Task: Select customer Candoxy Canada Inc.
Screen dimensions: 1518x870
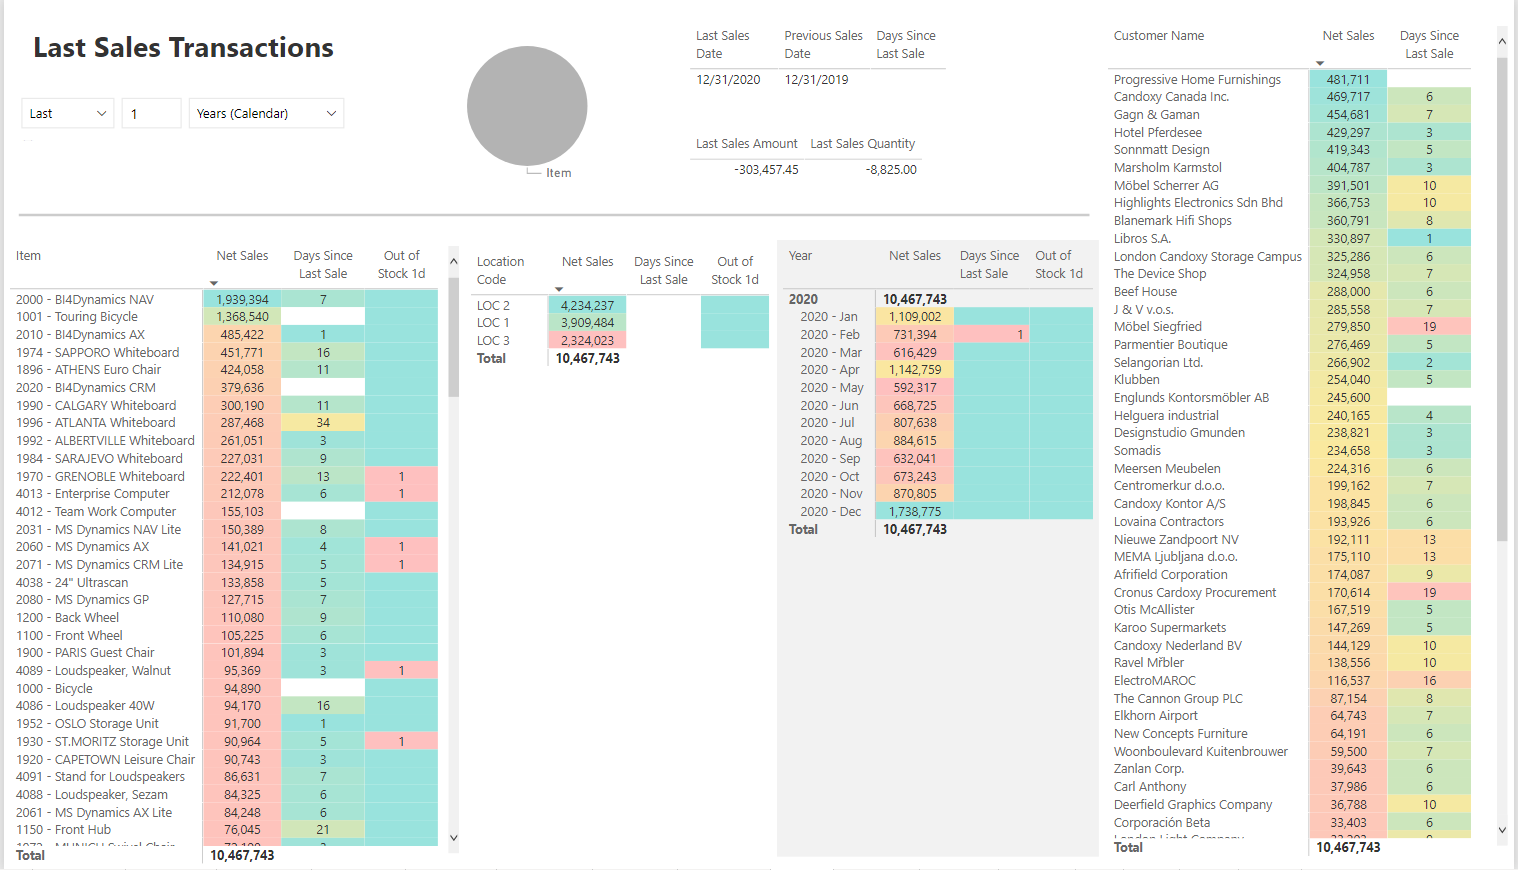Action: 1171,97
